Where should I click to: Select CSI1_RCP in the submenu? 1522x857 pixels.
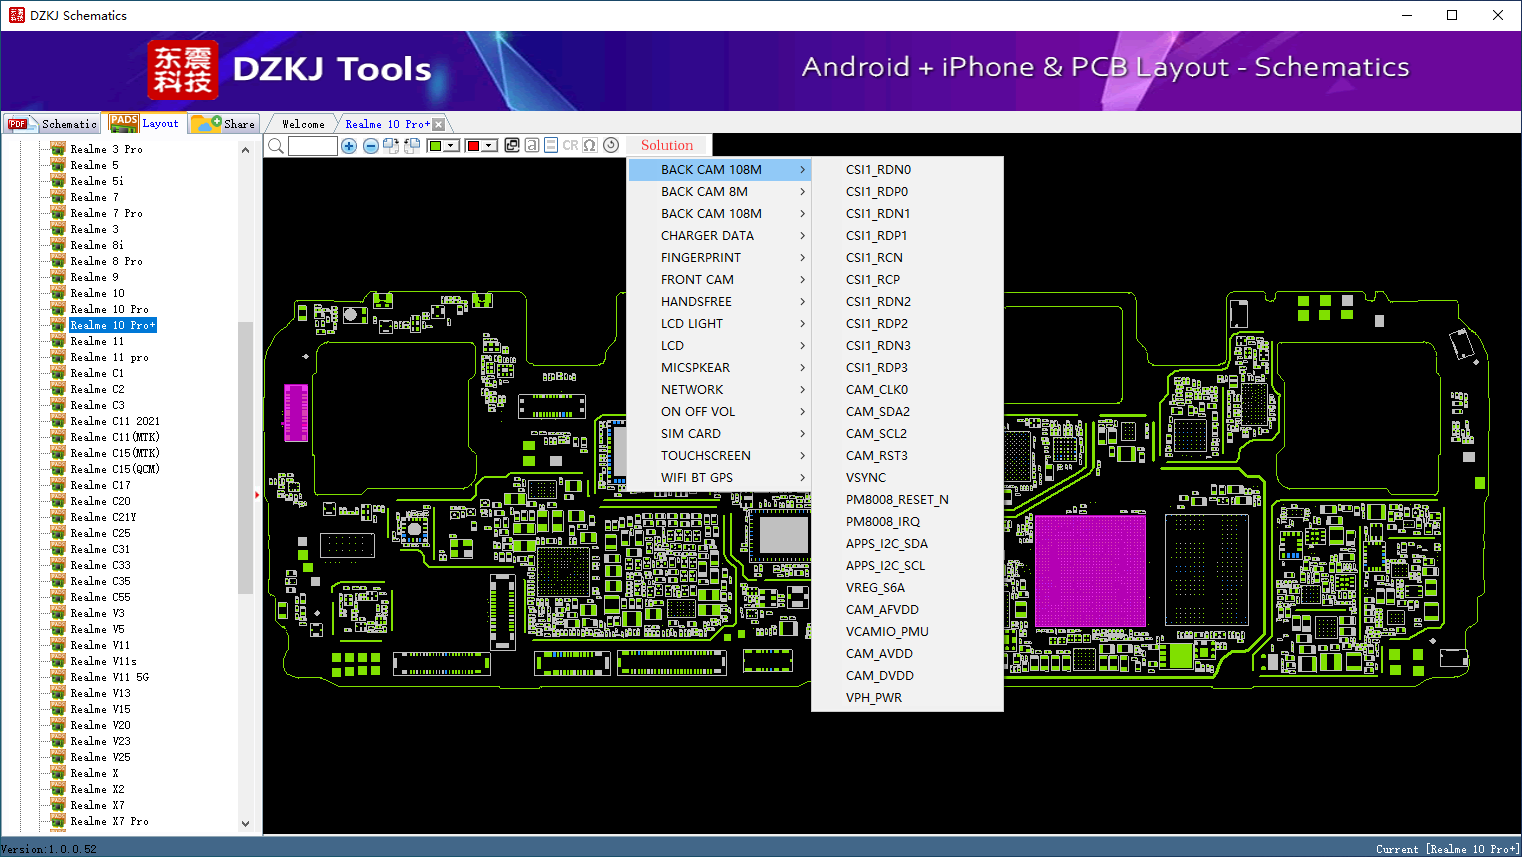pyautogui.click(x=907, y=280)
